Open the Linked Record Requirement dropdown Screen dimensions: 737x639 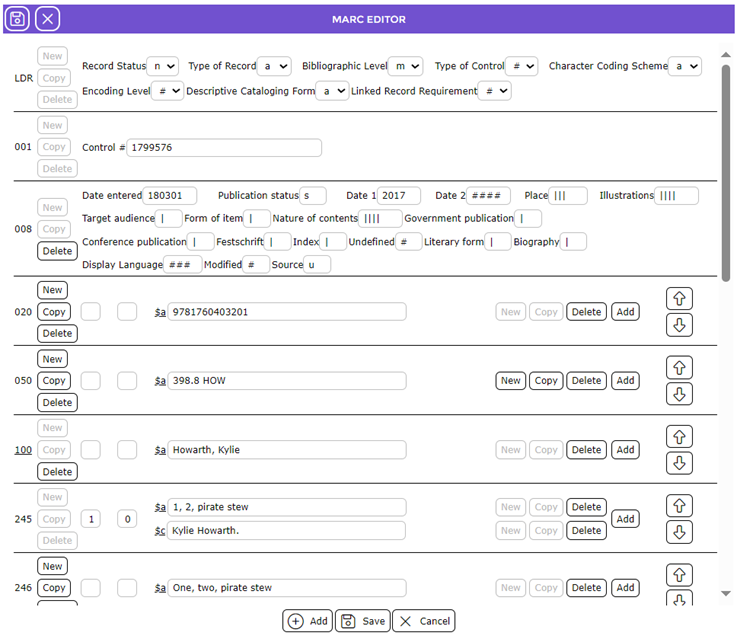click(495, 91)
